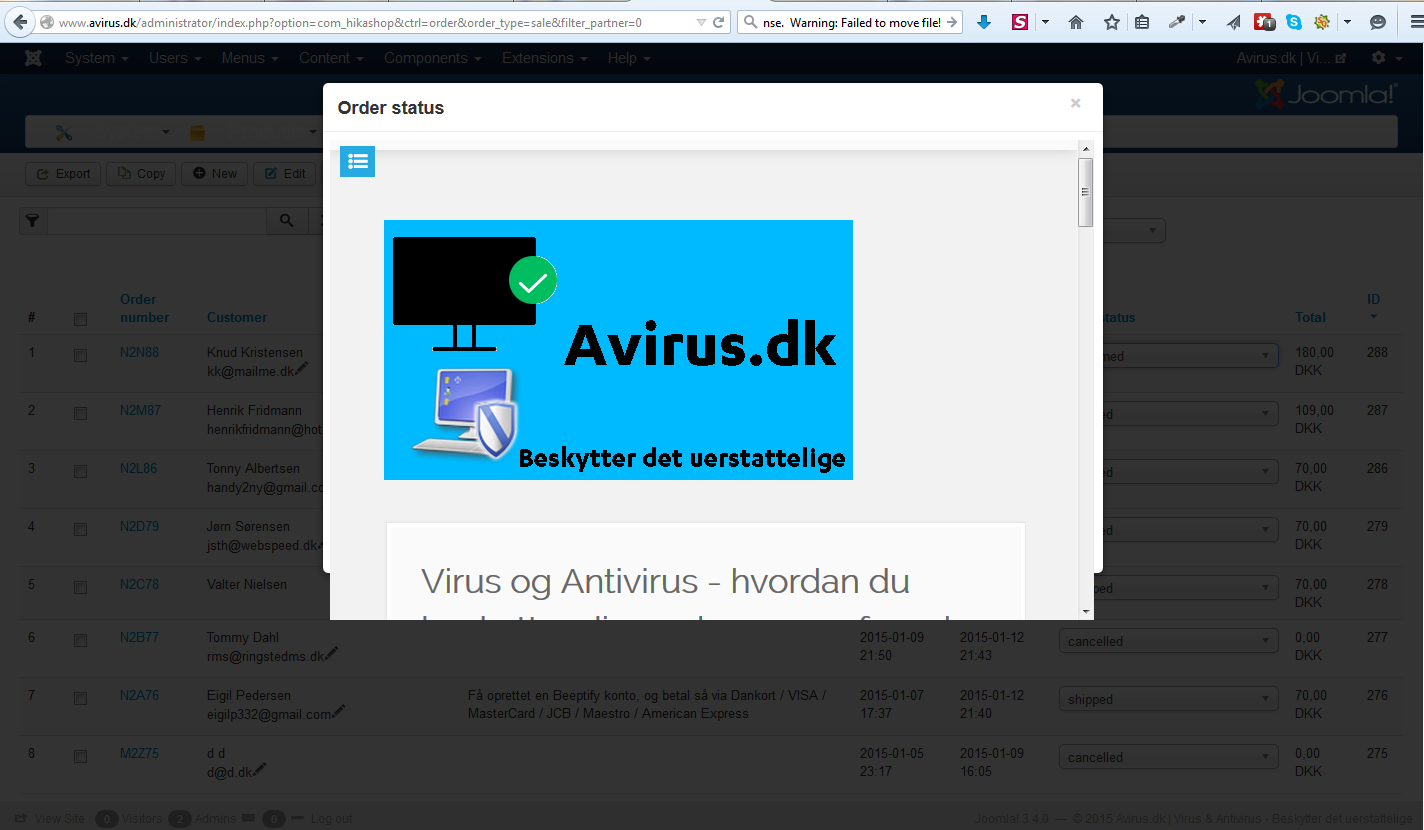Open the Content menu
Viewport: 1424px width, 830px height.
point(331,58)
